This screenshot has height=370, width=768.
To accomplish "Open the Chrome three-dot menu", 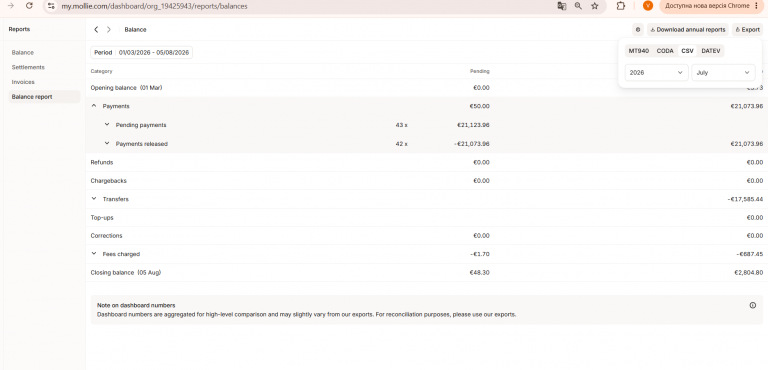I will click(757, 6).
